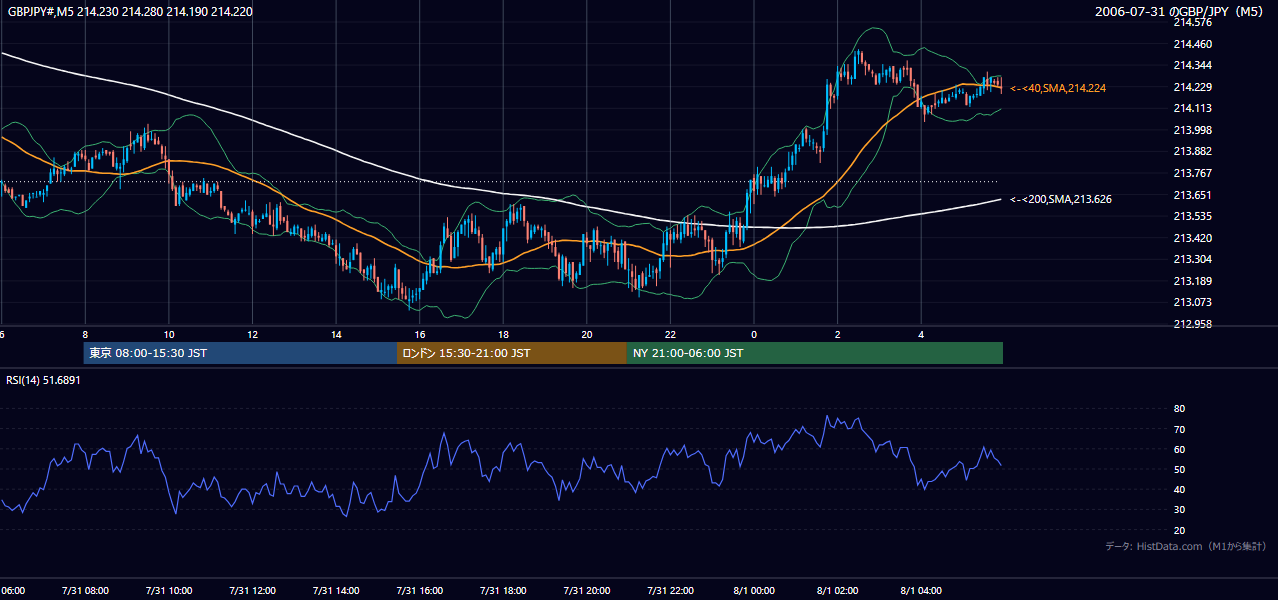Click the 213.767 price axis label

pyautogui.click(x=1192, y=173)
